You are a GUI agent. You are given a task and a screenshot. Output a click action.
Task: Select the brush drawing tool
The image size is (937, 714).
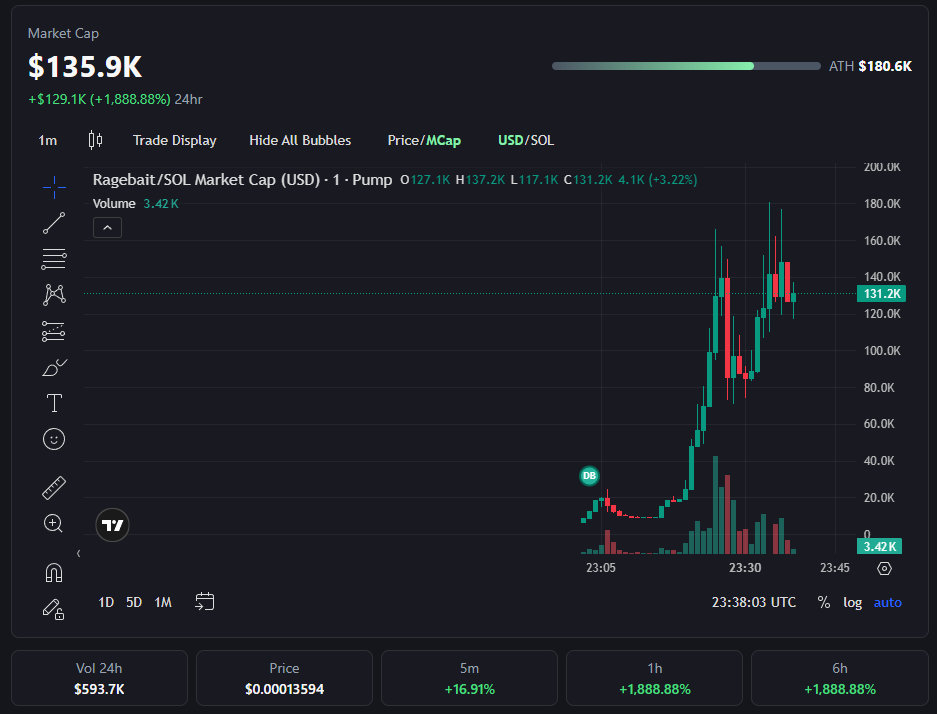click(x=54, y=367)
